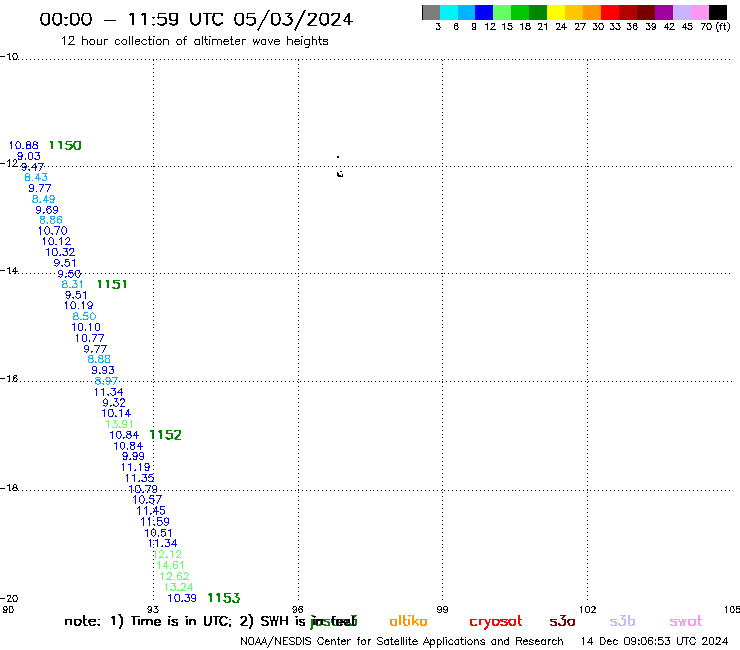This screenshot has height=650, width=740.
Task: Click the wave height value 8.43
Action: tap(36, 177)
